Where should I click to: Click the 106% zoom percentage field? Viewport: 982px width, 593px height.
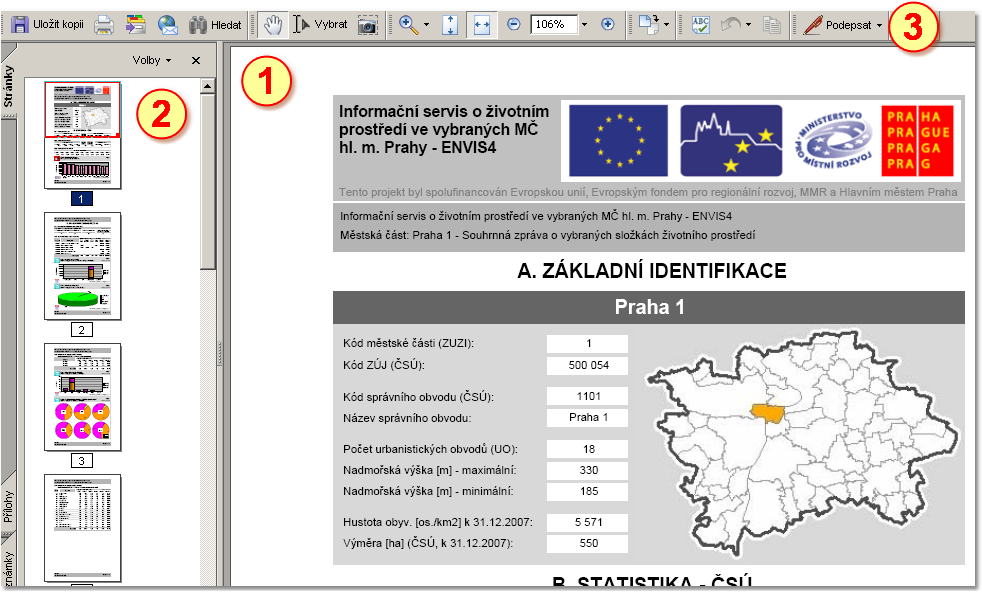pos(553,25)
